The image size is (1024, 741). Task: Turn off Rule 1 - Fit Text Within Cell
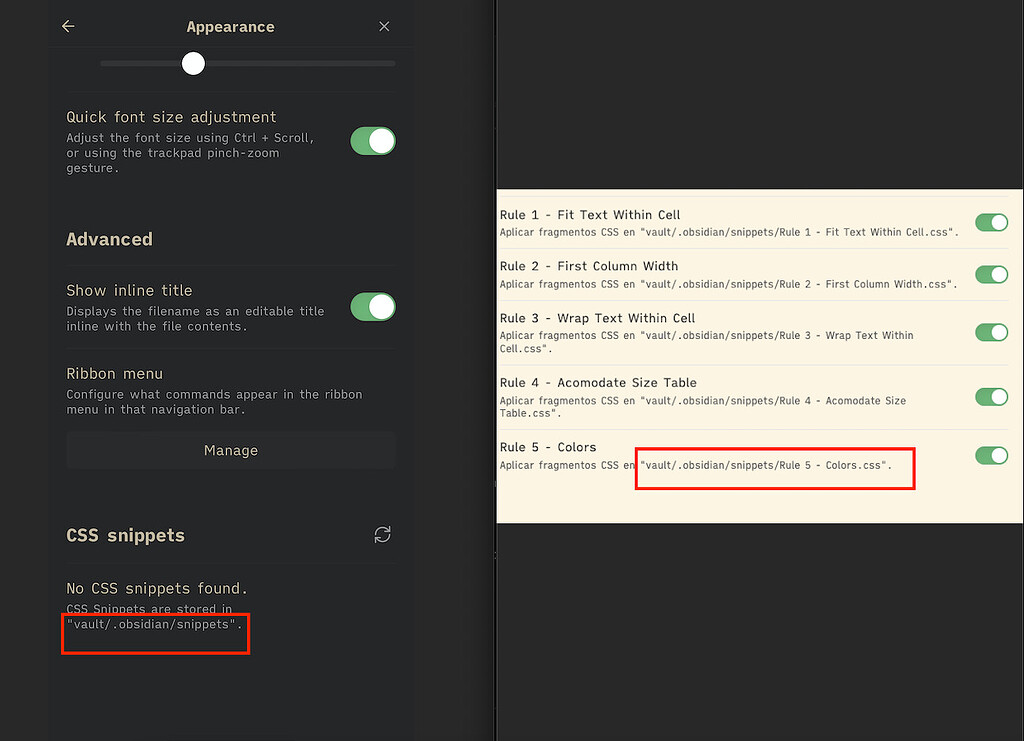pyautogui.click(x=991, y=222)
